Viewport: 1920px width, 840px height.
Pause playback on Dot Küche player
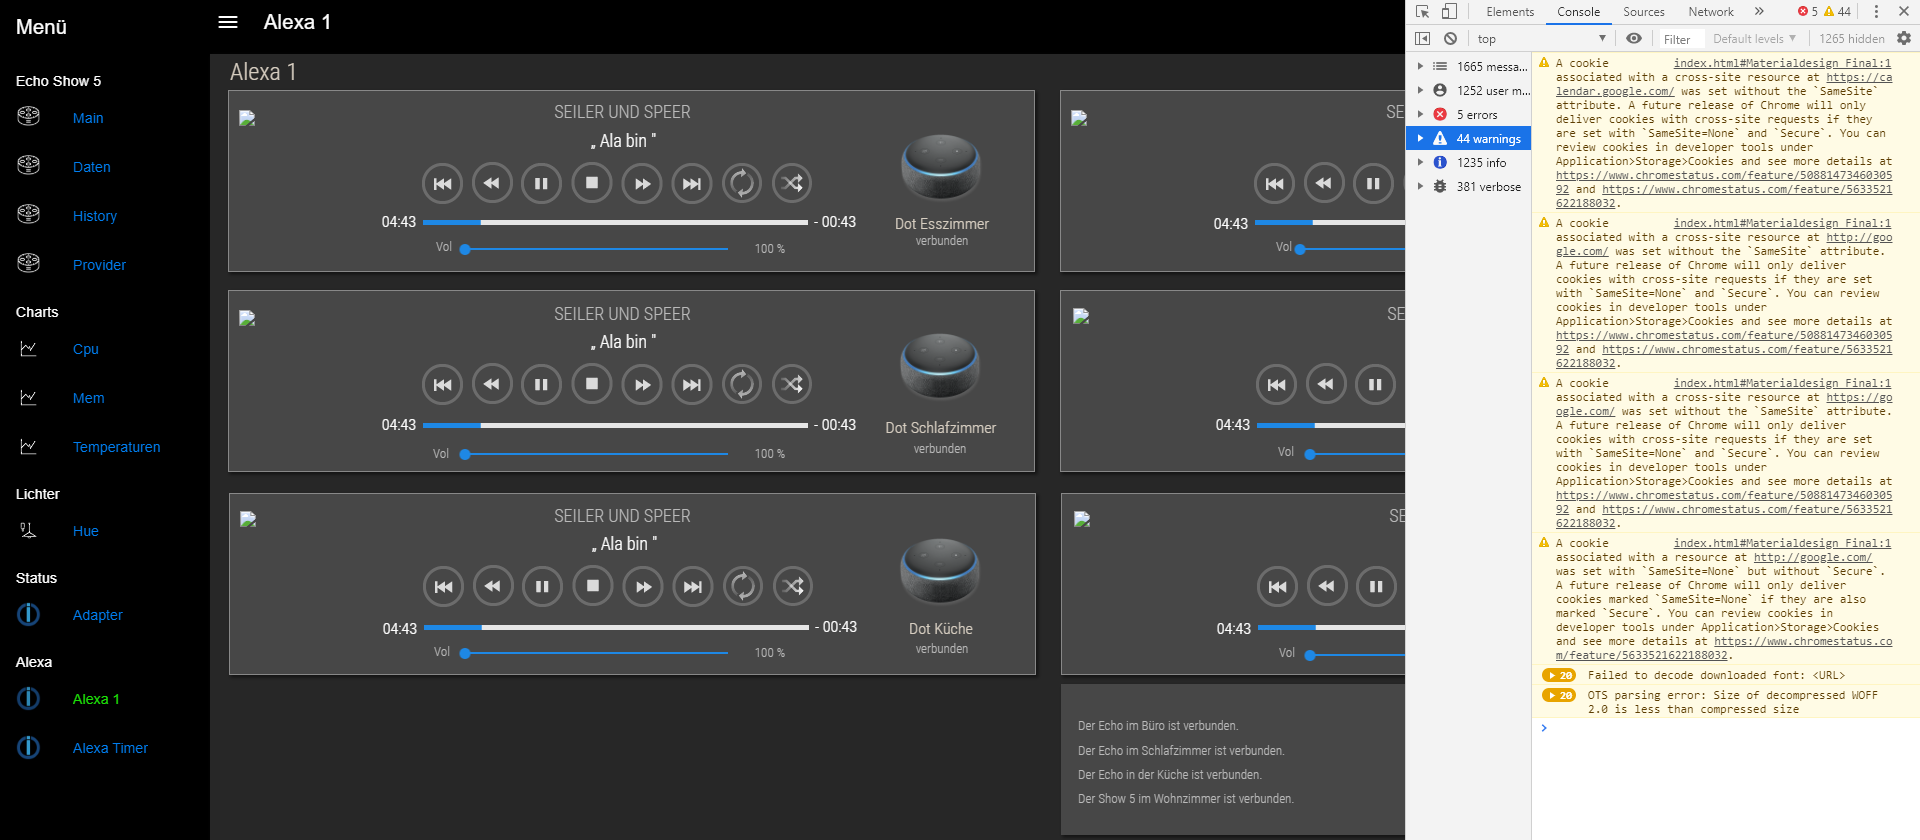point(542,586)
